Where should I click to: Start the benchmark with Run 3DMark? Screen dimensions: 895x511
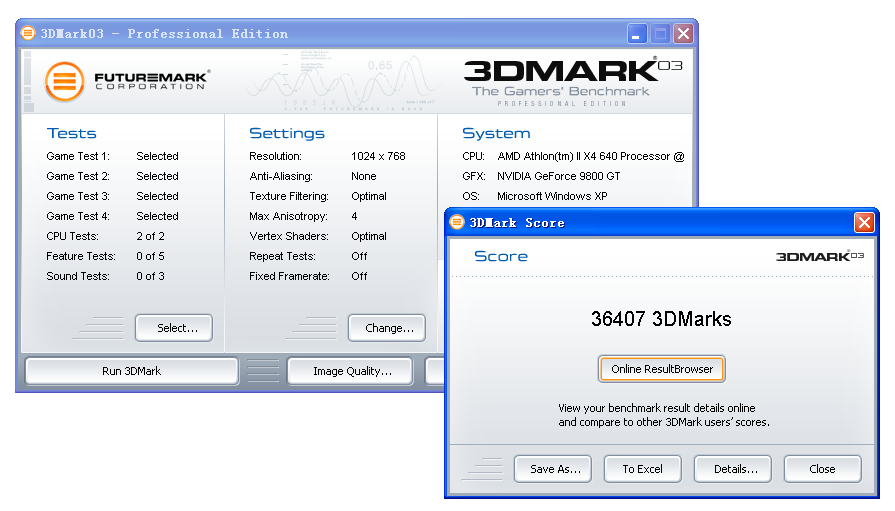[x=131, y=371]
